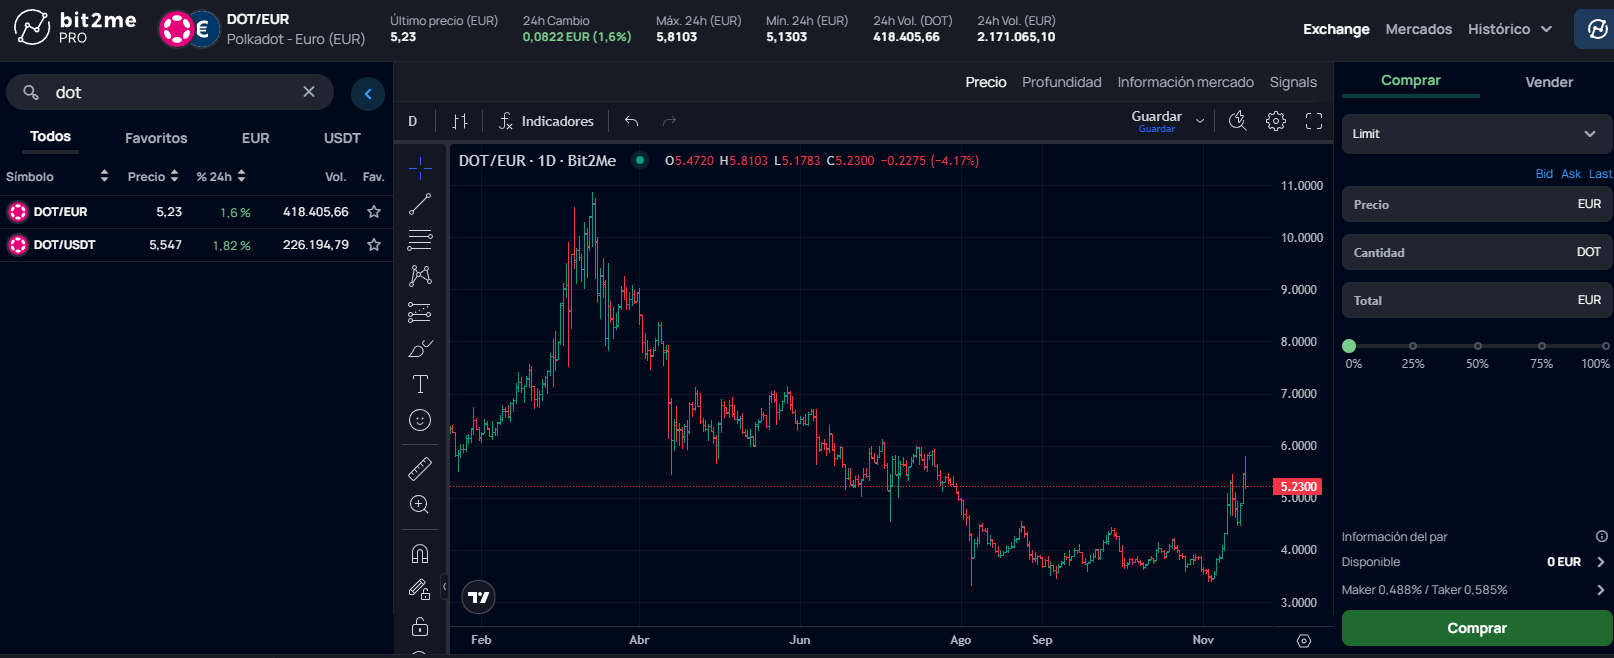Use Ask price shortcut
Screen dimensions: 1614x658
click(1571, 174)
